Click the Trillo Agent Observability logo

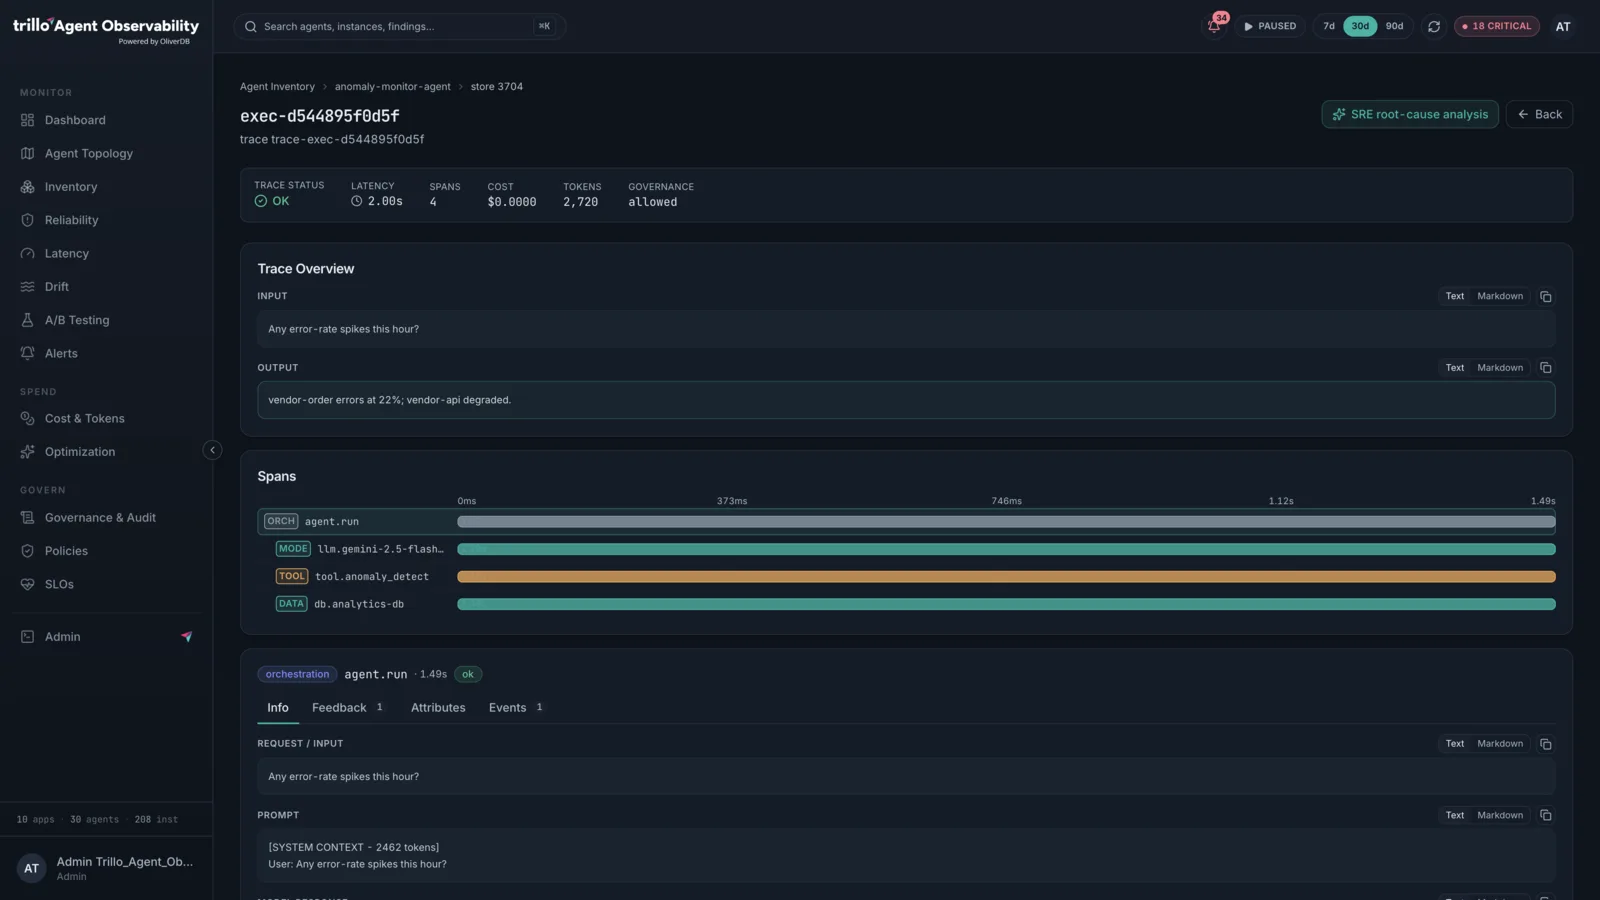106,30
